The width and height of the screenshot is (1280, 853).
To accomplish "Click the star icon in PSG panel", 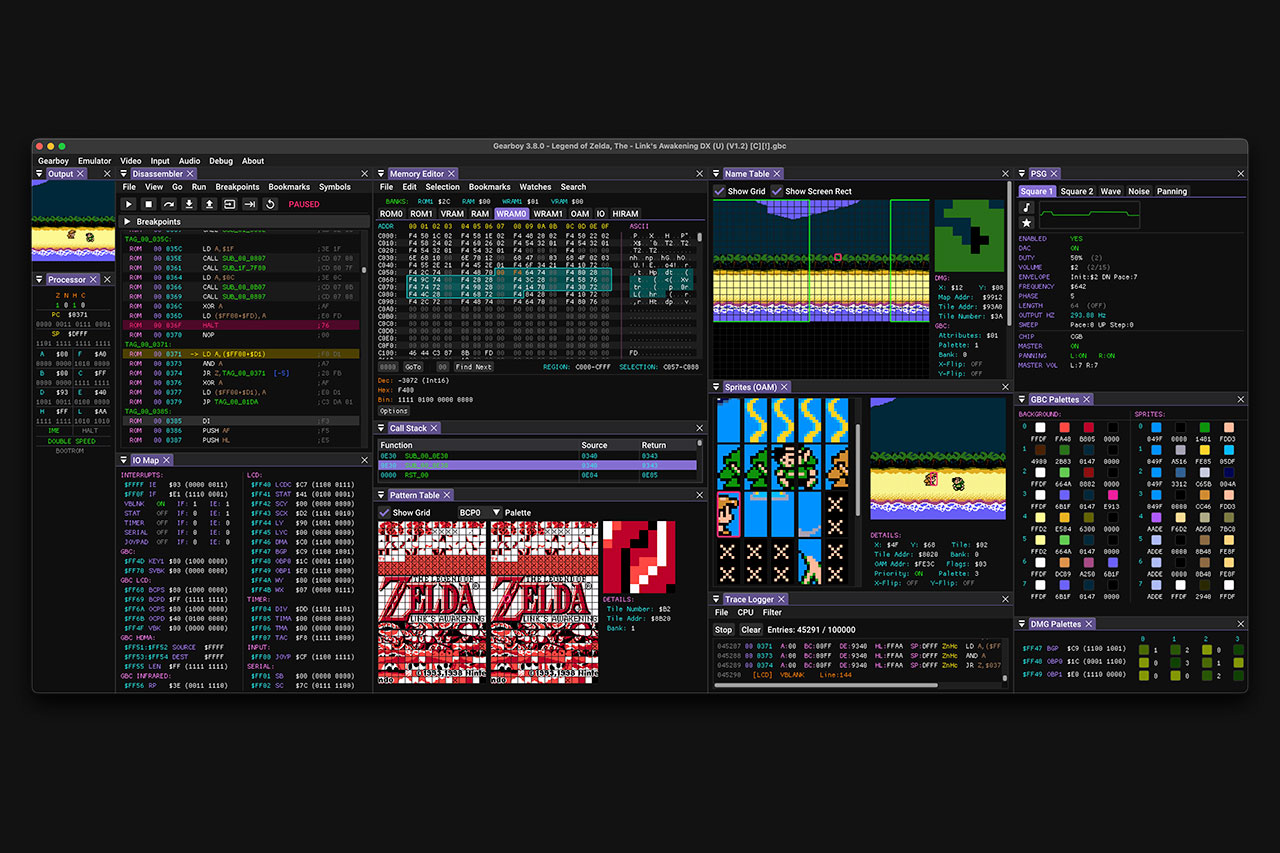I will tap(1026, 222).
